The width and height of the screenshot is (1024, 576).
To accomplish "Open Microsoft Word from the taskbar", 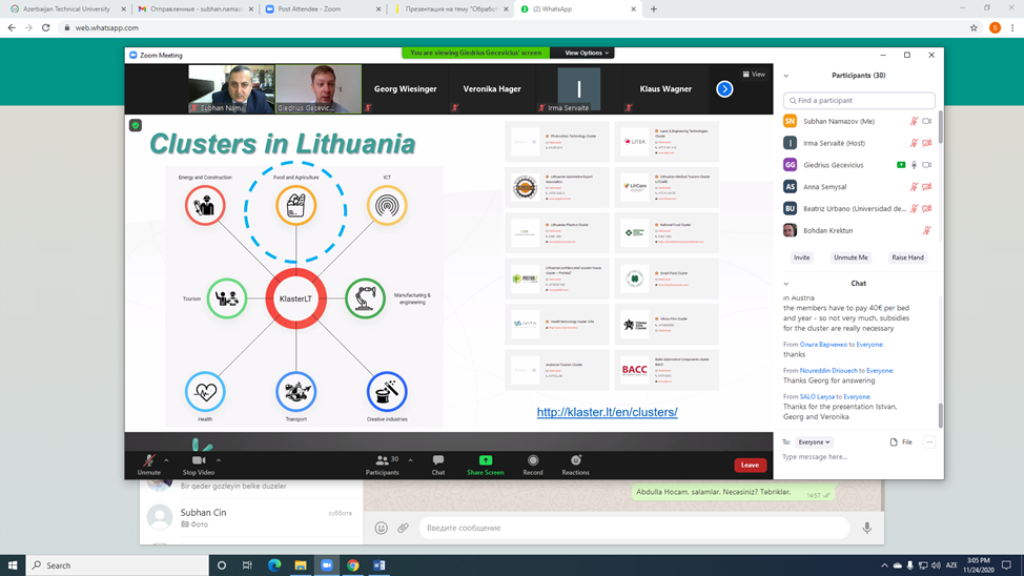I will pyautogui.click(x=379, y=565).
